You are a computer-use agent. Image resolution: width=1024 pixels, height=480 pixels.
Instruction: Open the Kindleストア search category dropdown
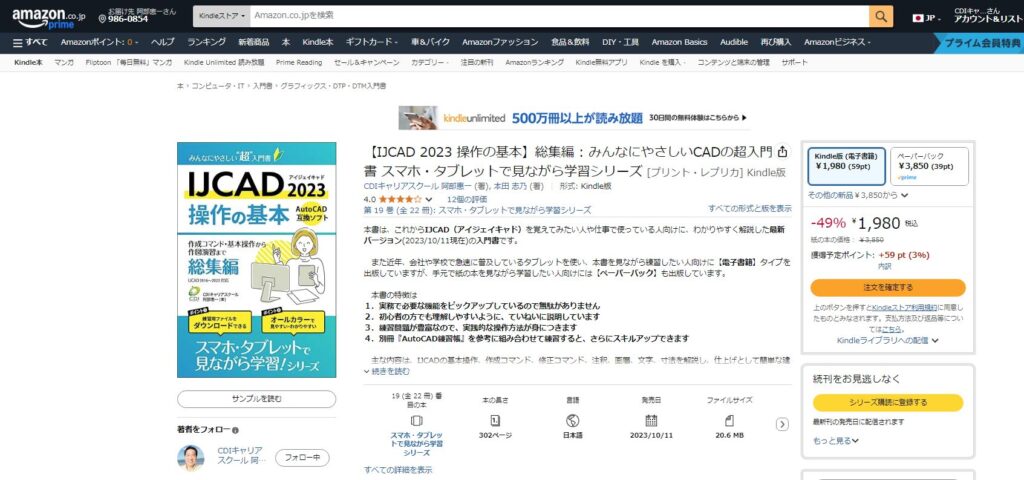tap(221, 16)
